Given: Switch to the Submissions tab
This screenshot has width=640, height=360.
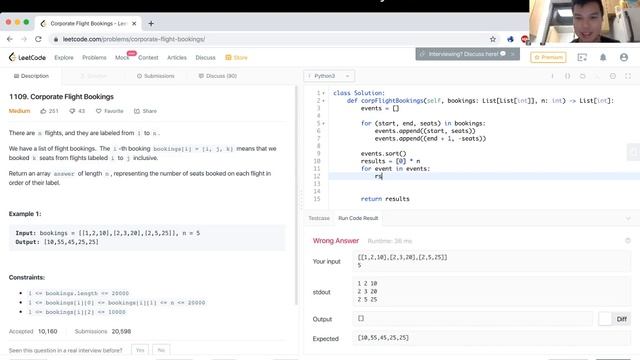Looking at the screenshot, I should tap(156, 76).
